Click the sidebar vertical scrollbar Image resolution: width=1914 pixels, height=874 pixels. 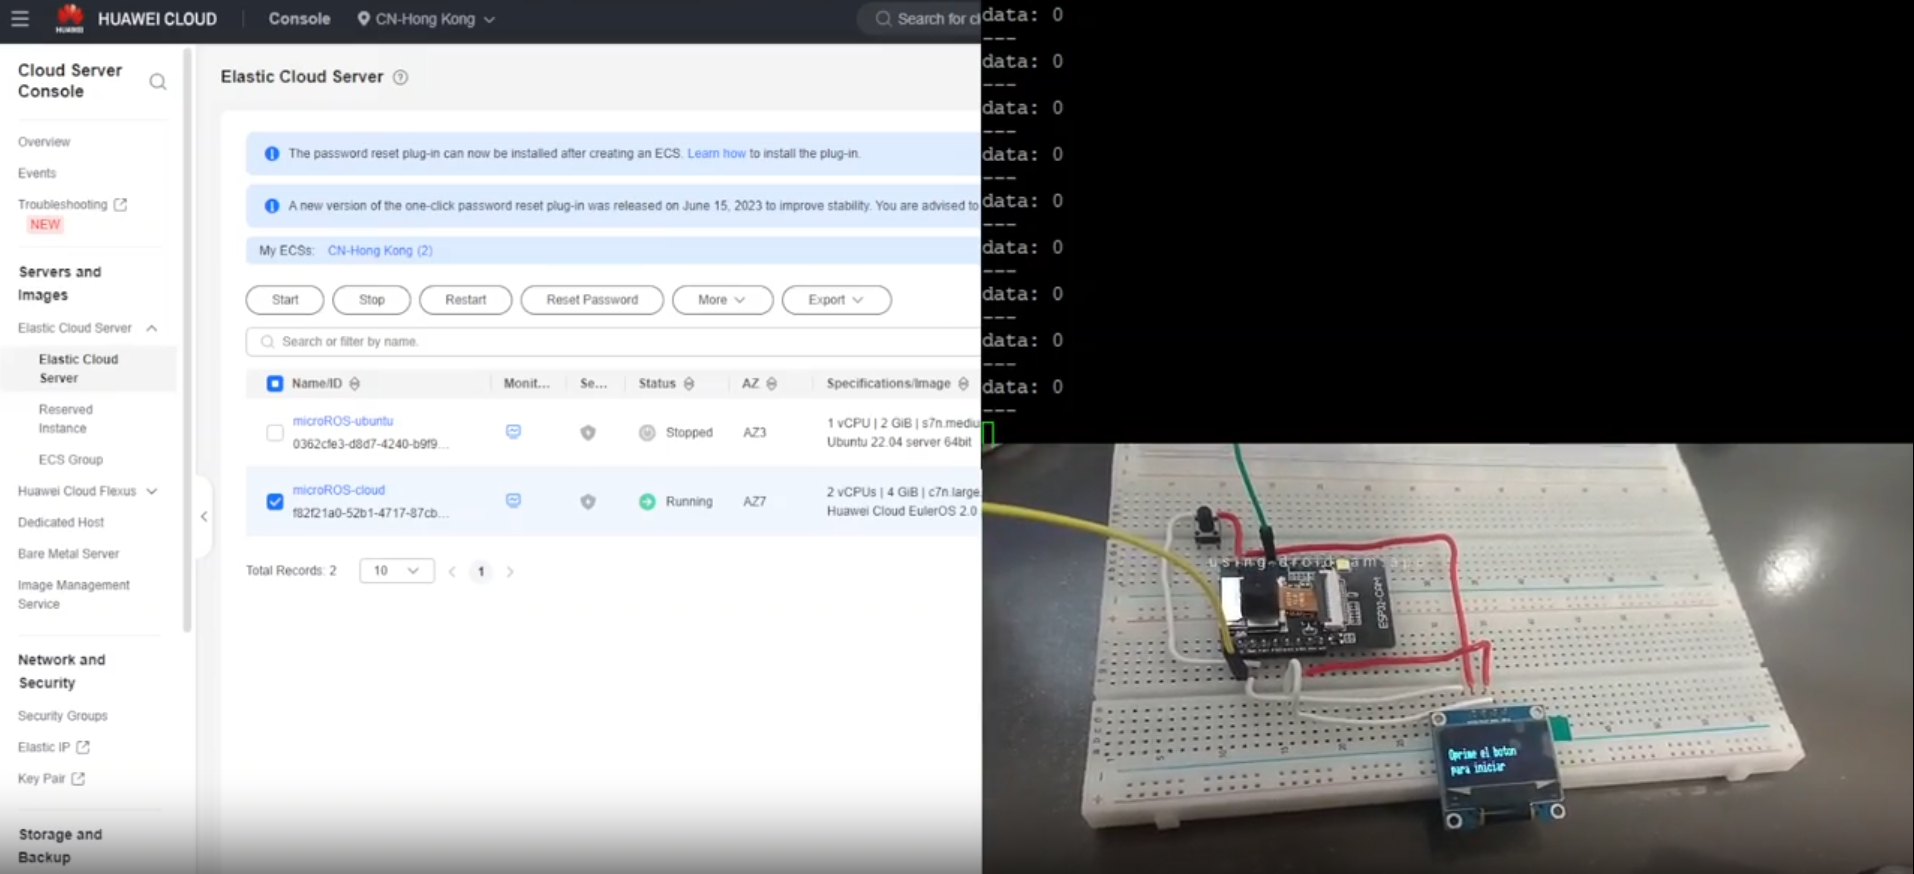tap(187, 340)
